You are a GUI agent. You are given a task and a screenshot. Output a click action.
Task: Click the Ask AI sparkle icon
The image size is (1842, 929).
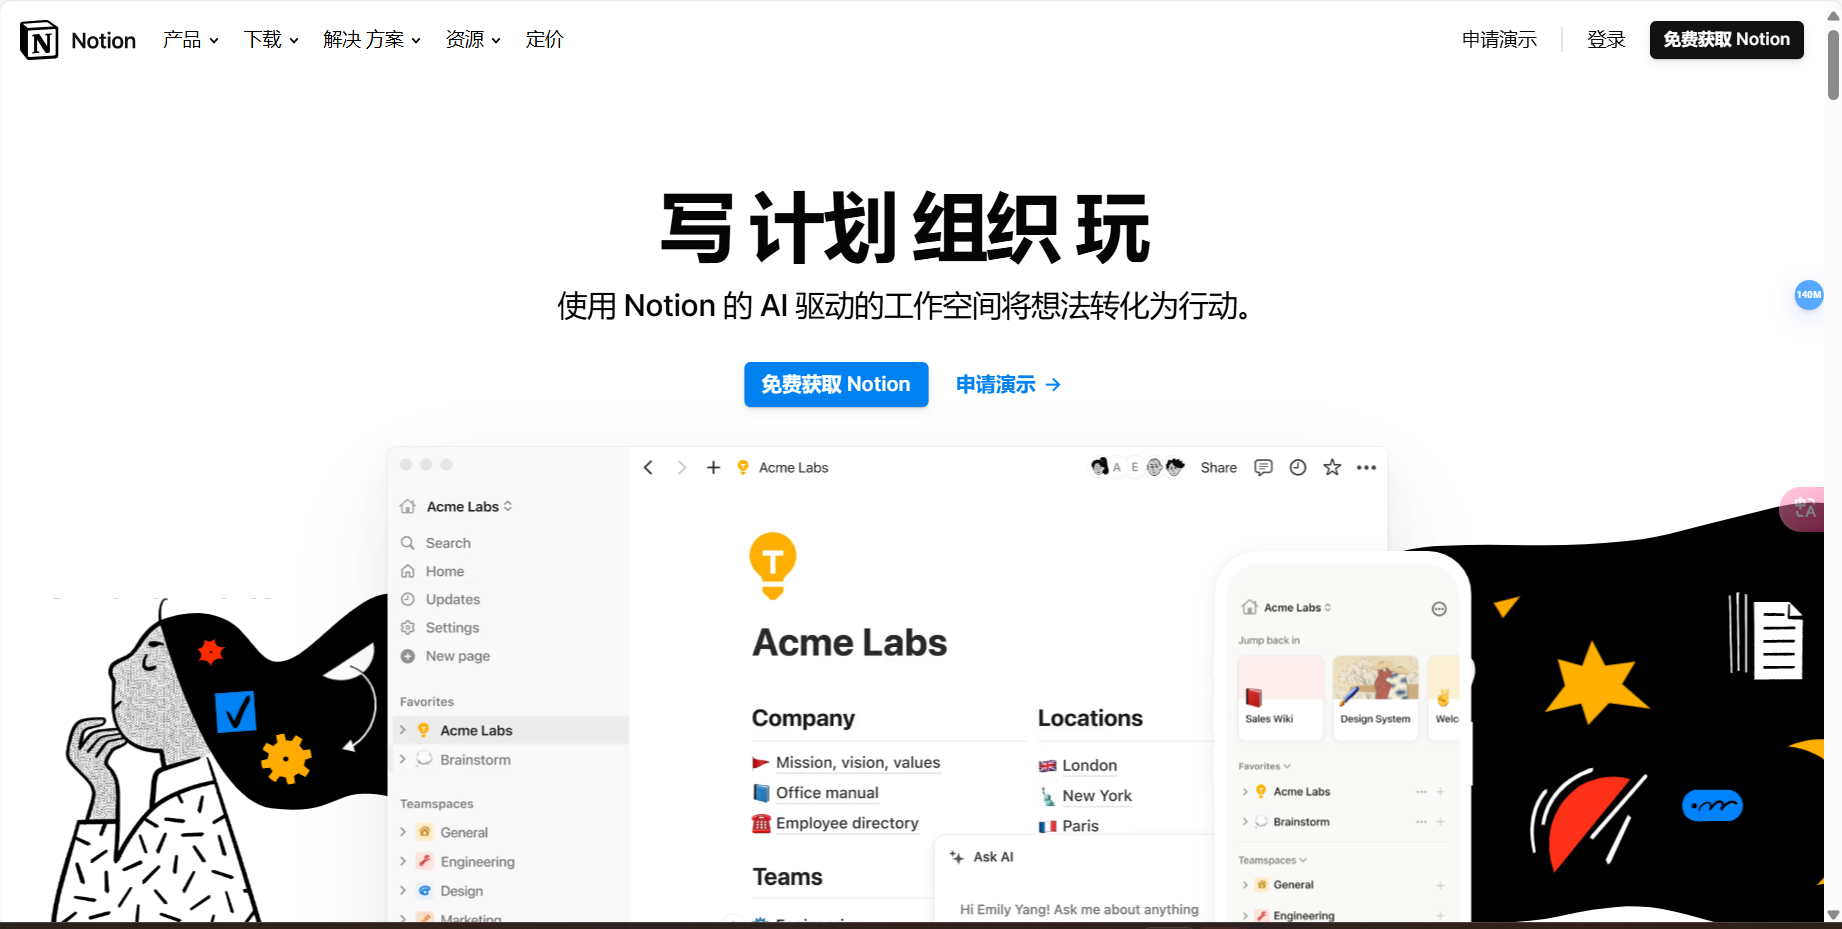[x=957, y=857]
